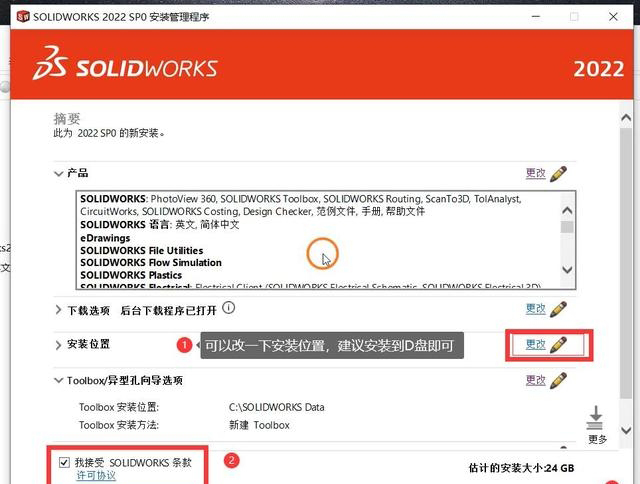Expand the 下载选项 section

coord(58,309)
